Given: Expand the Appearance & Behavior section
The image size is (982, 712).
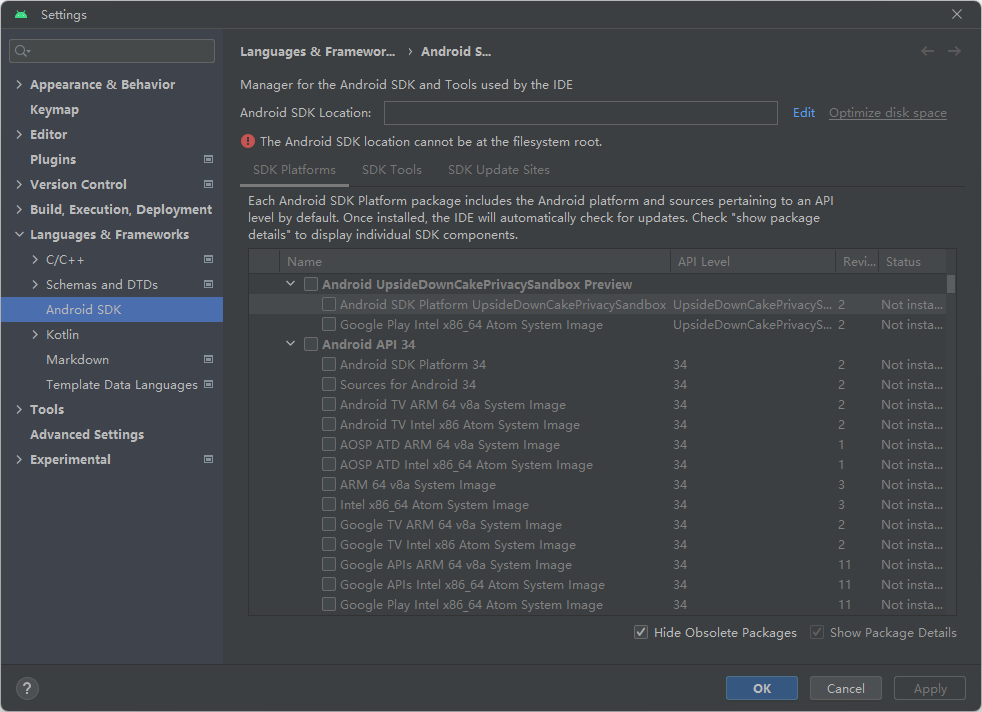Looking at the screenshot, I should click(19, 85).
